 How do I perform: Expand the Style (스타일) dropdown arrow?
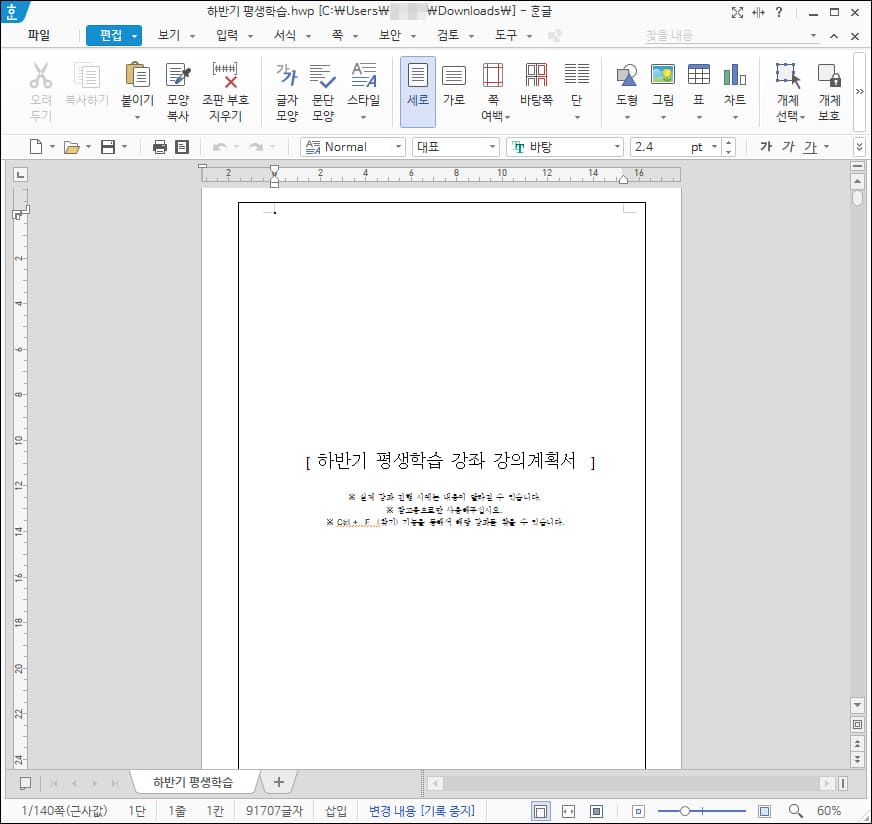(x=364, y=117)
